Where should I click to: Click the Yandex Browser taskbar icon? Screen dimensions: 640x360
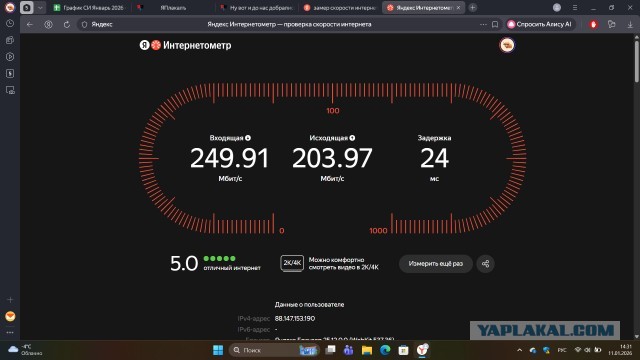422,350
